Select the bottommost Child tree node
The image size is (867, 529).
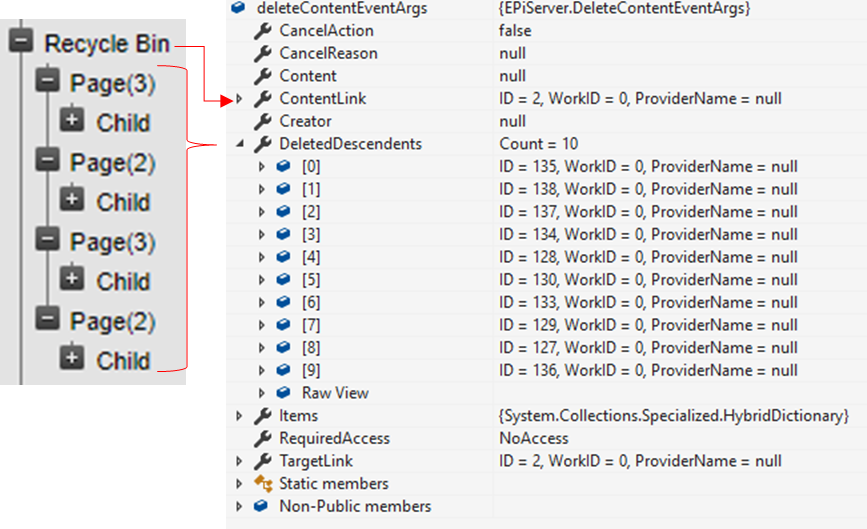[123, 360]
